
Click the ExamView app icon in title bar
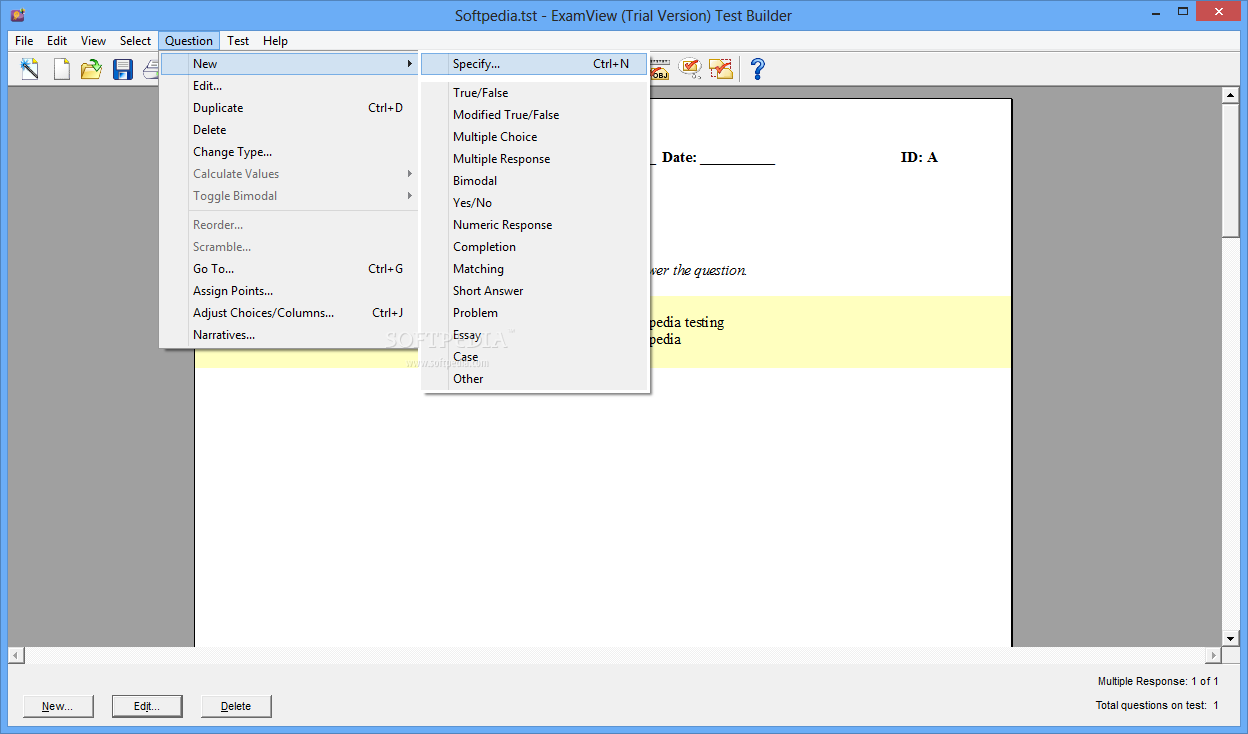click(x=17, y=14)
